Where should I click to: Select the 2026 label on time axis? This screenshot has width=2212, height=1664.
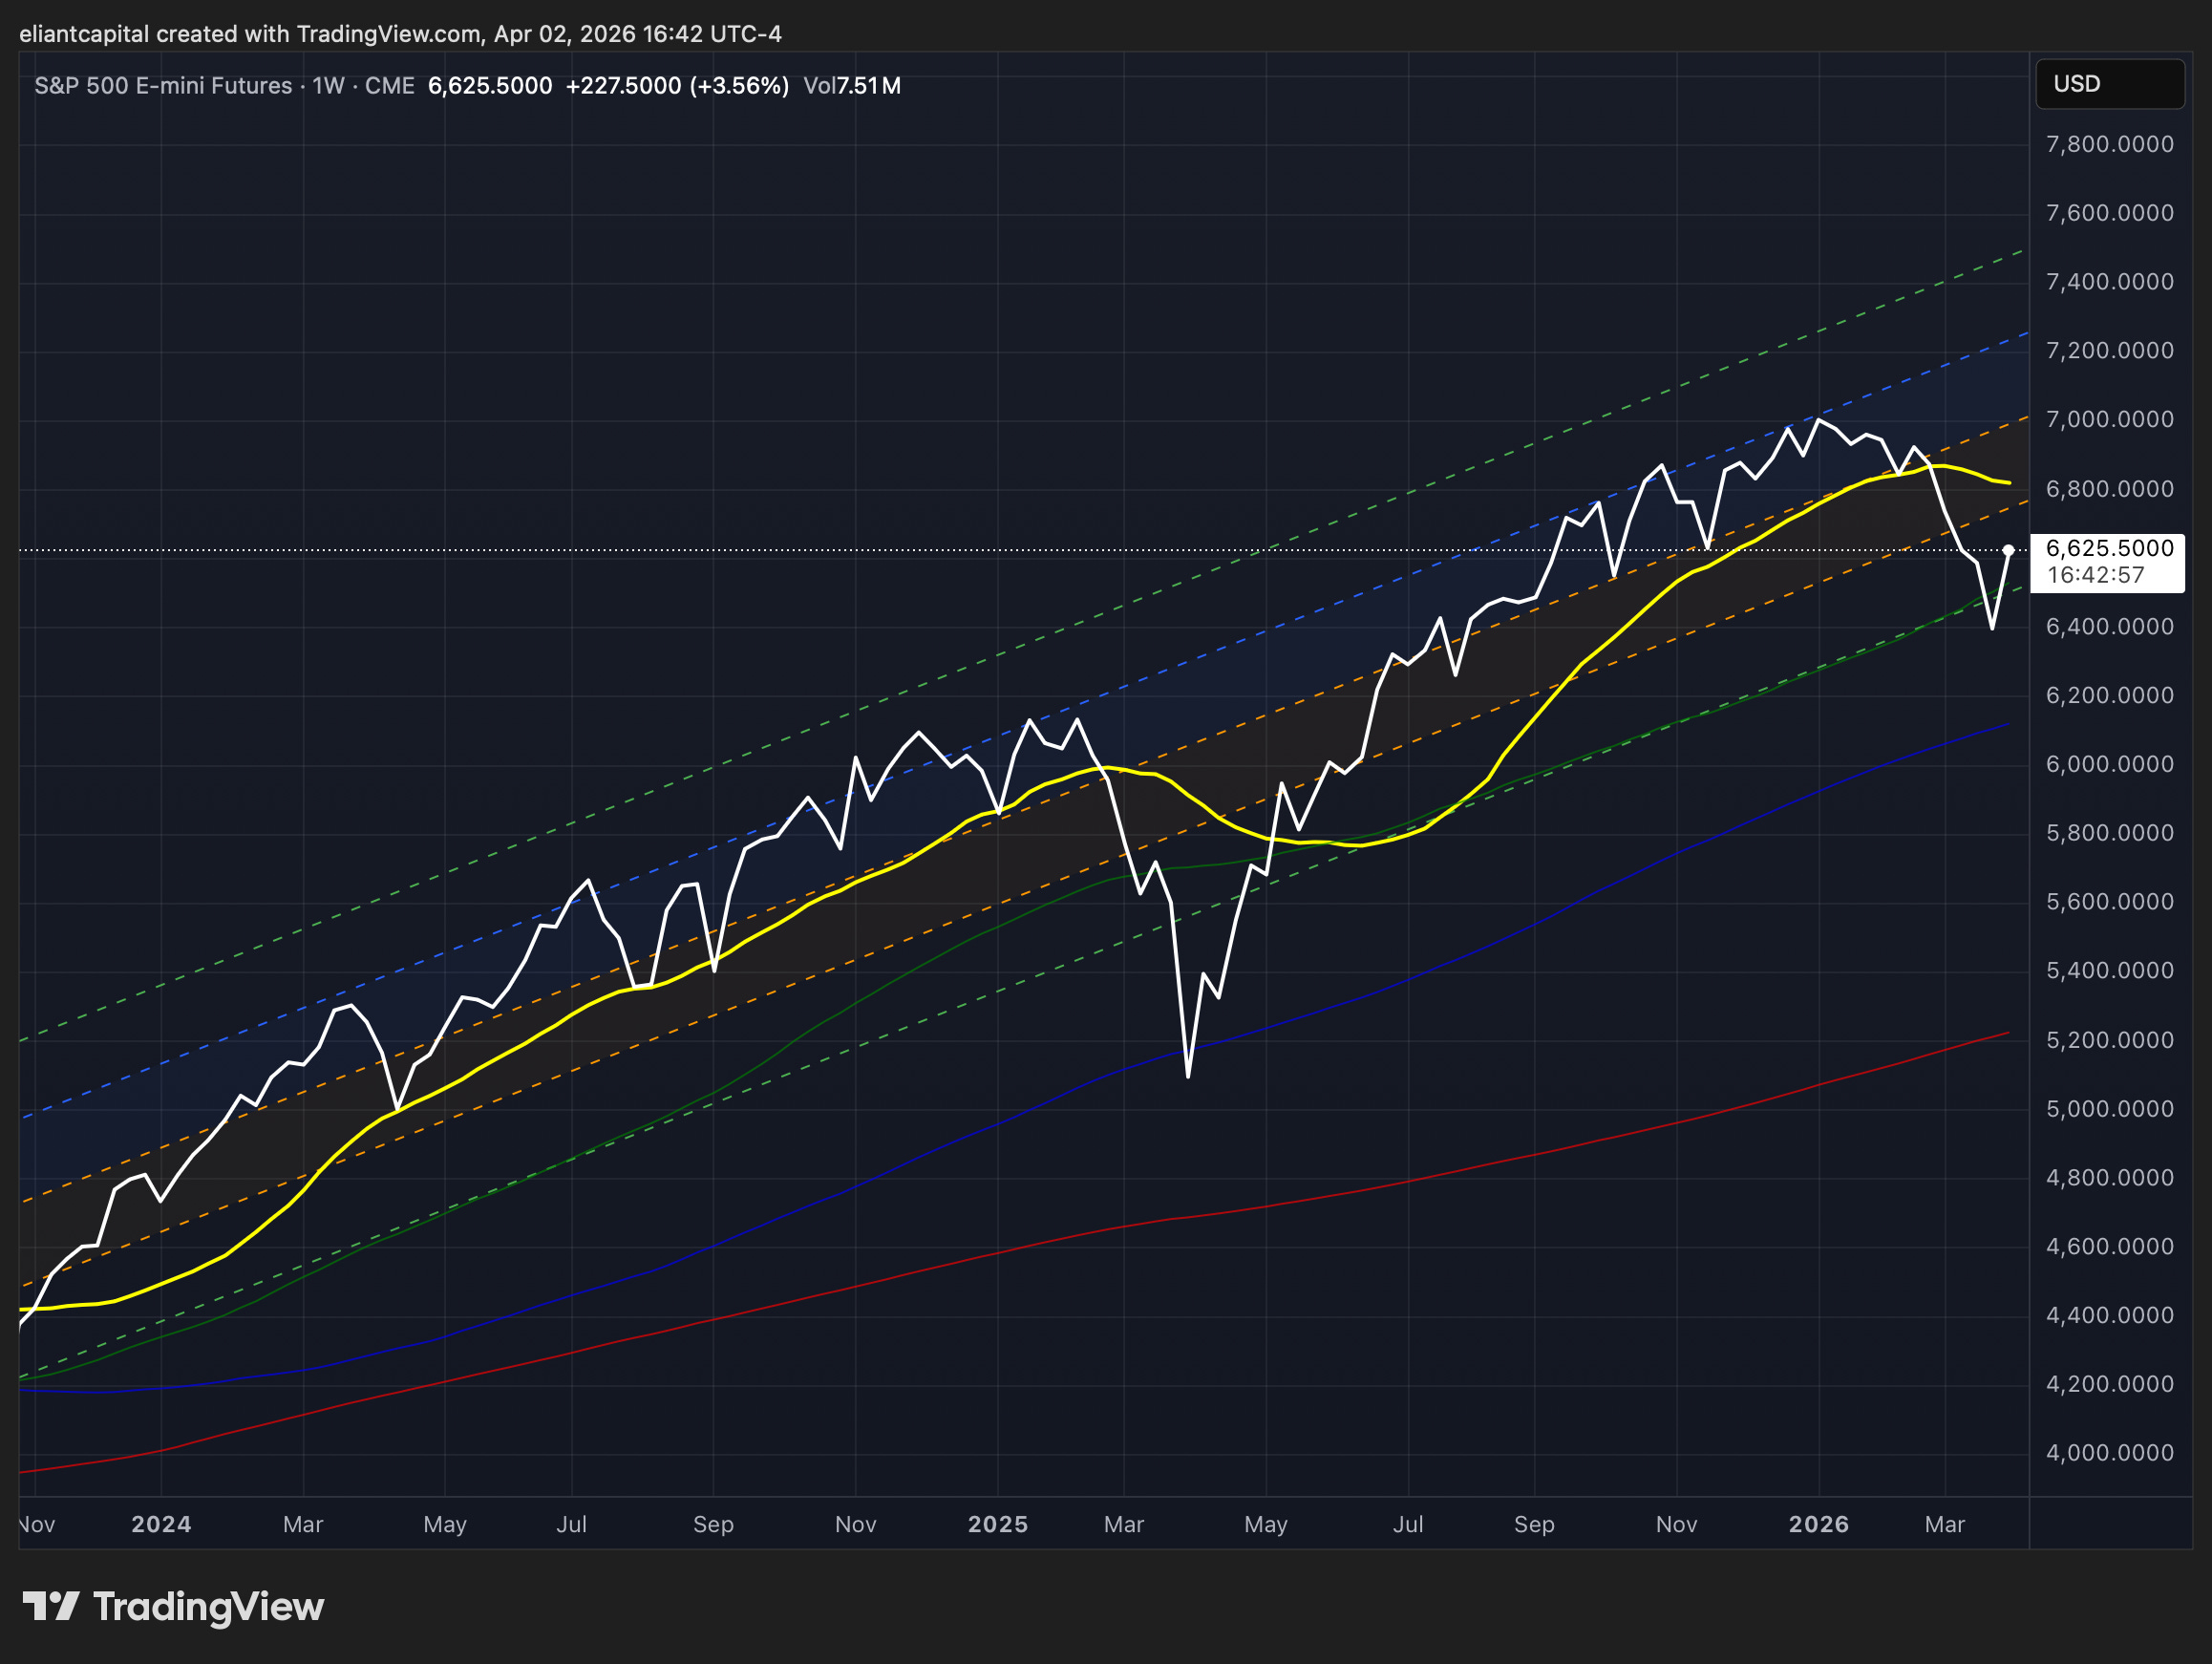(x=1818, y=1524)
